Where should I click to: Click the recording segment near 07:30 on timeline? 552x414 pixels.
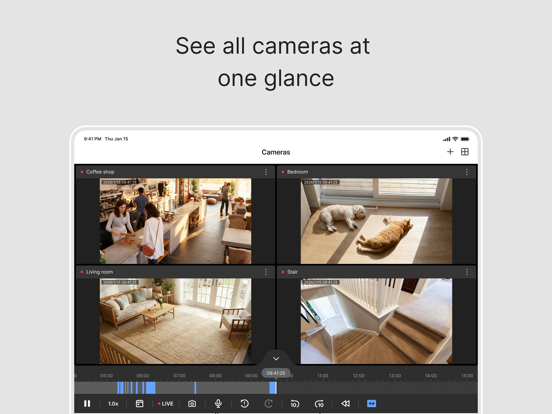195,388
